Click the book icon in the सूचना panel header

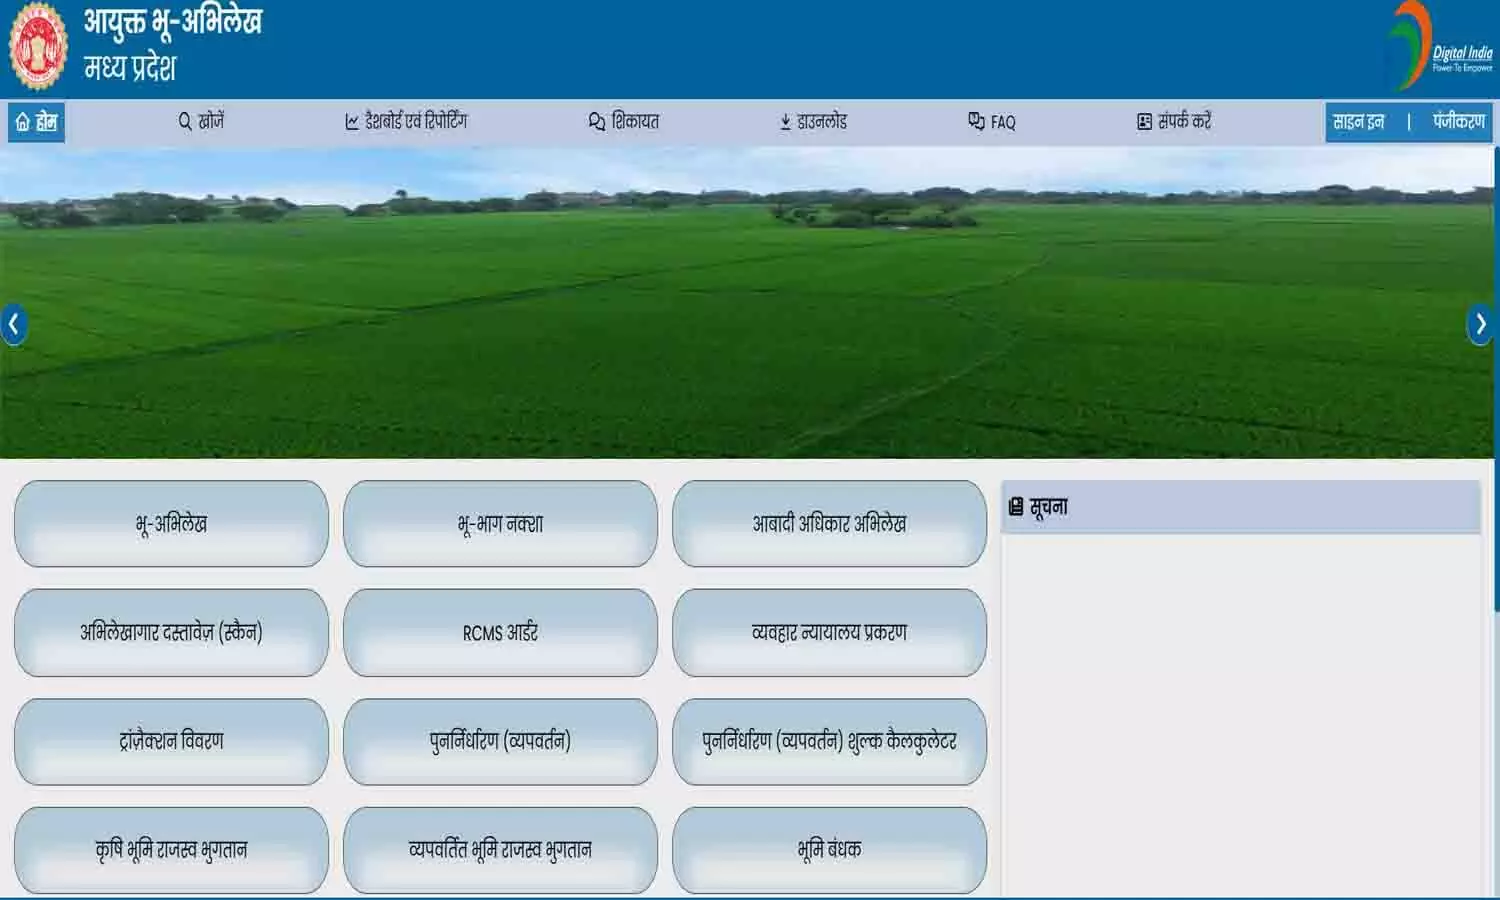pos(1016,506)
